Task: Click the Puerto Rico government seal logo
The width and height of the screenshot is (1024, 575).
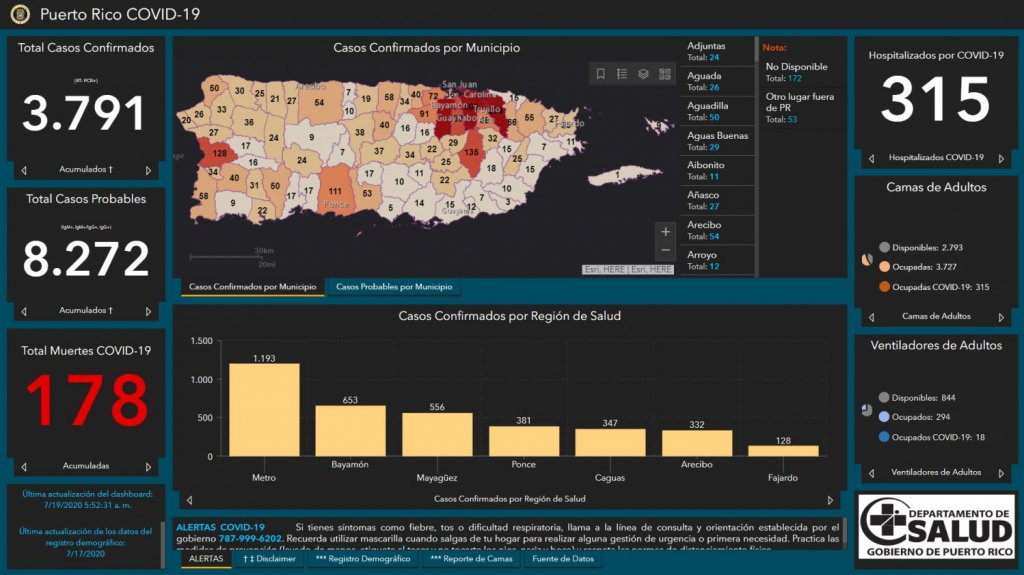Action: (20, 14)
